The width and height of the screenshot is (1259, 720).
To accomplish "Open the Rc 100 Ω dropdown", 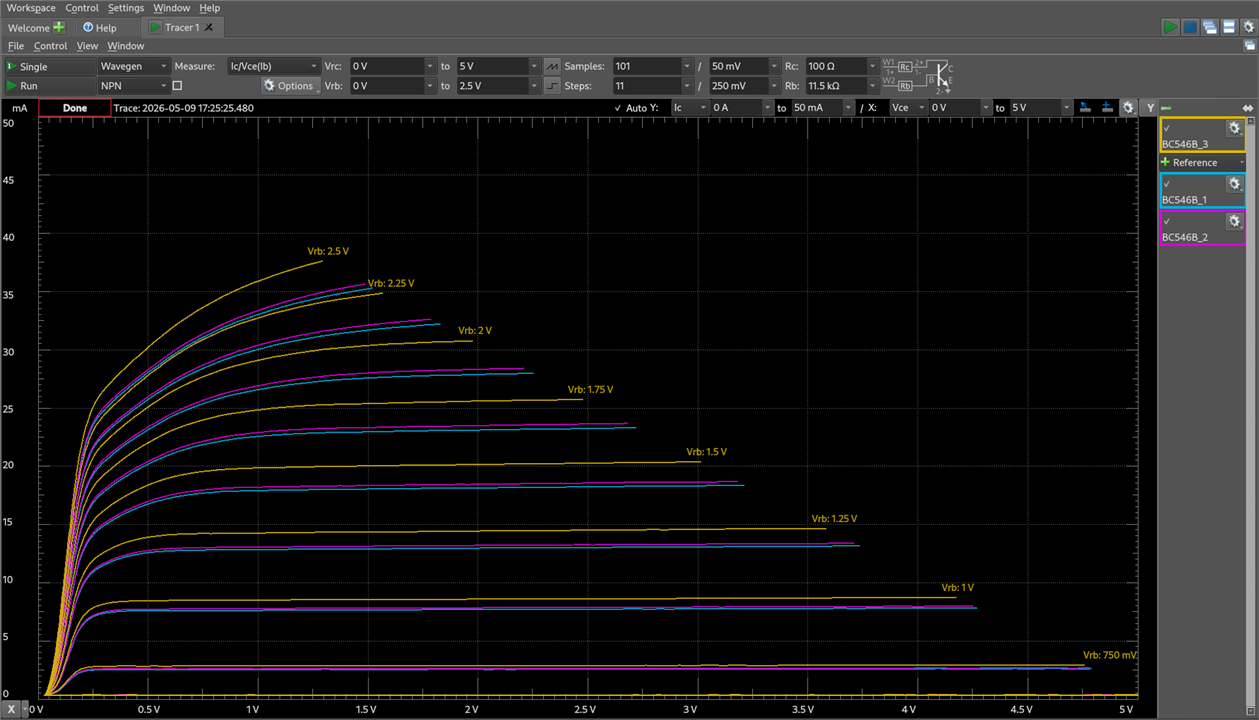I will (841, 66).
